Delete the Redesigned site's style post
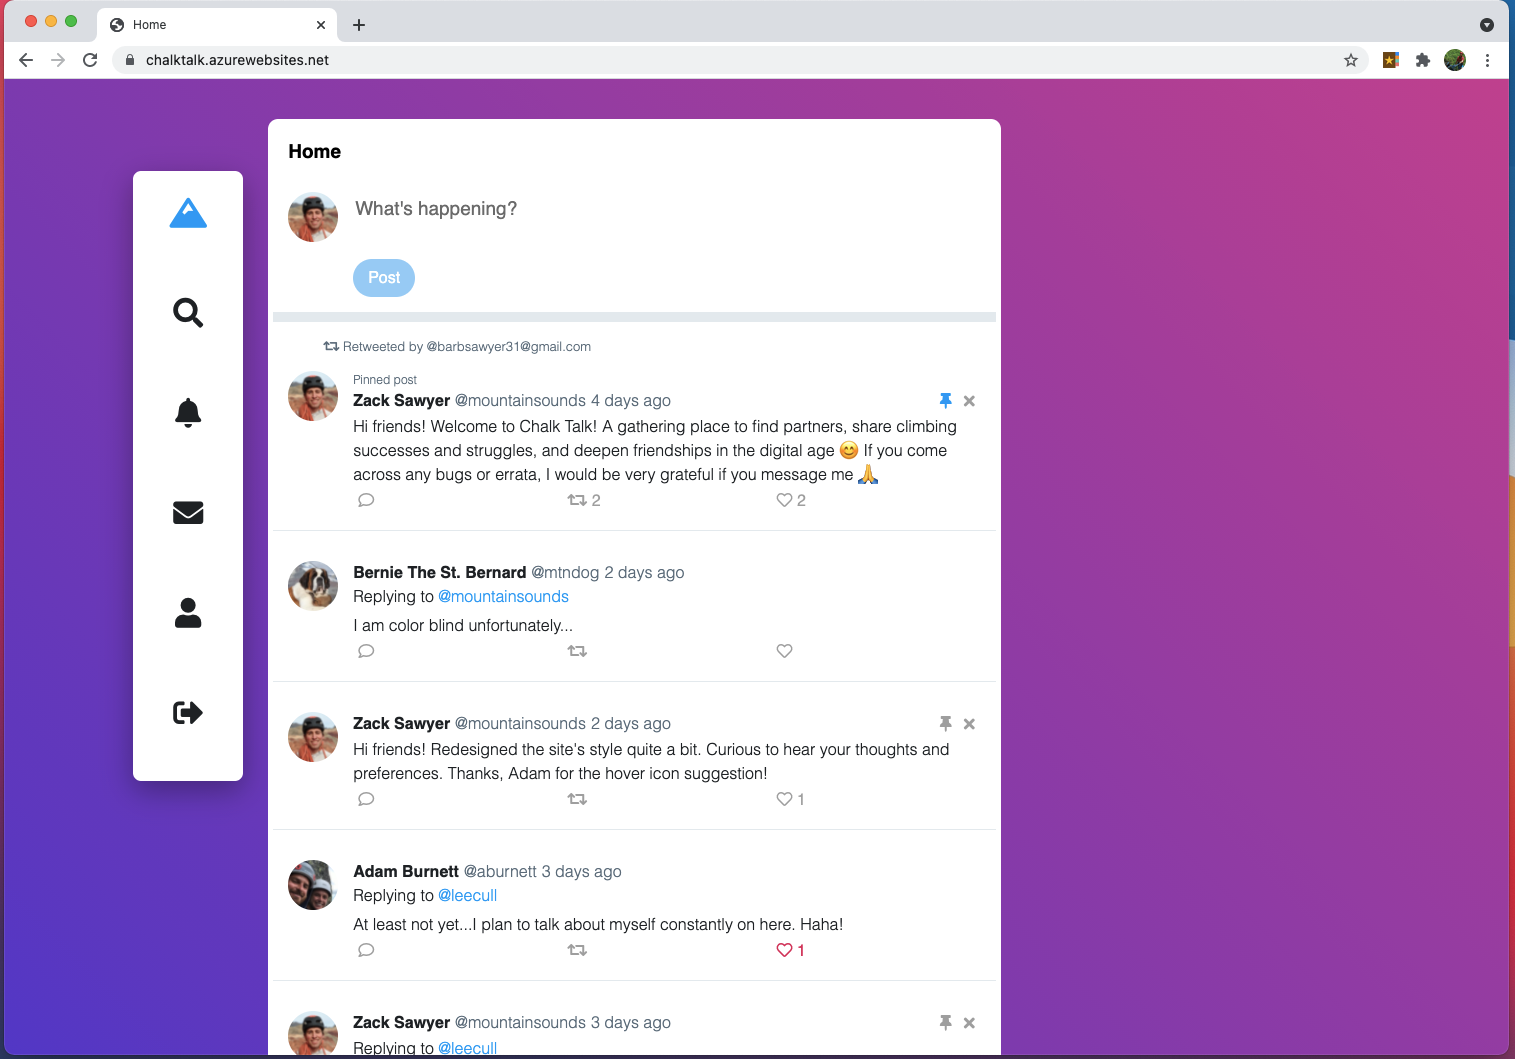 969,724
